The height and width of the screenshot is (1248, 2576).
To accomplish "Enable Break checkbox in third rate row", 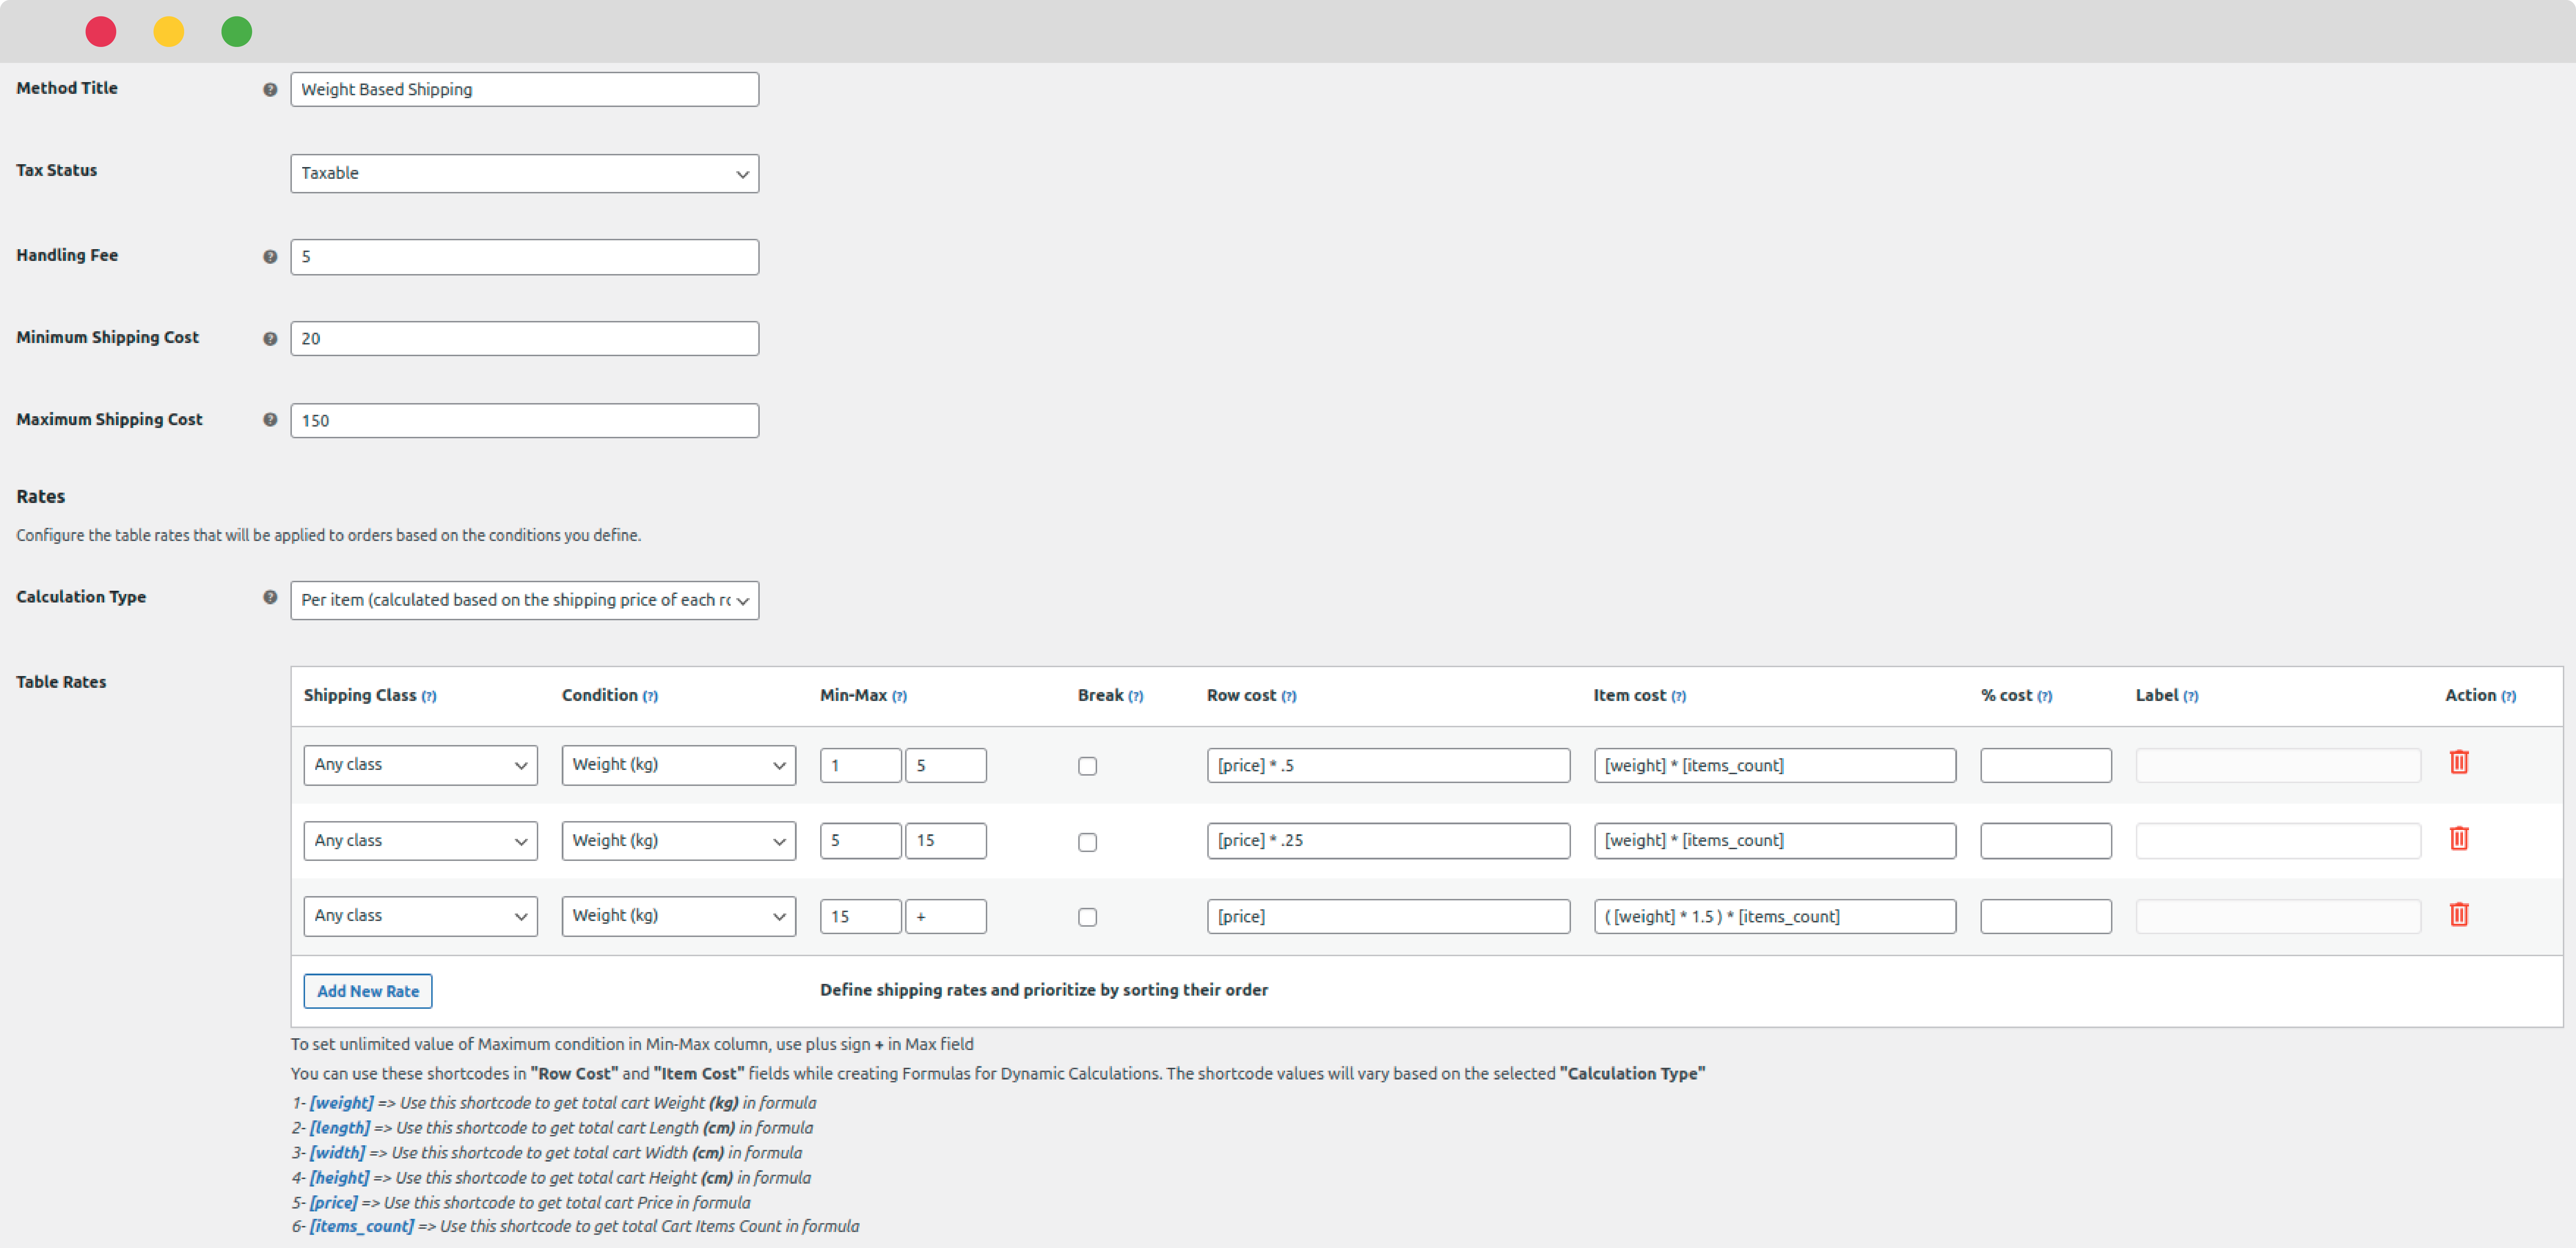I will click(x=1087, y=917).
